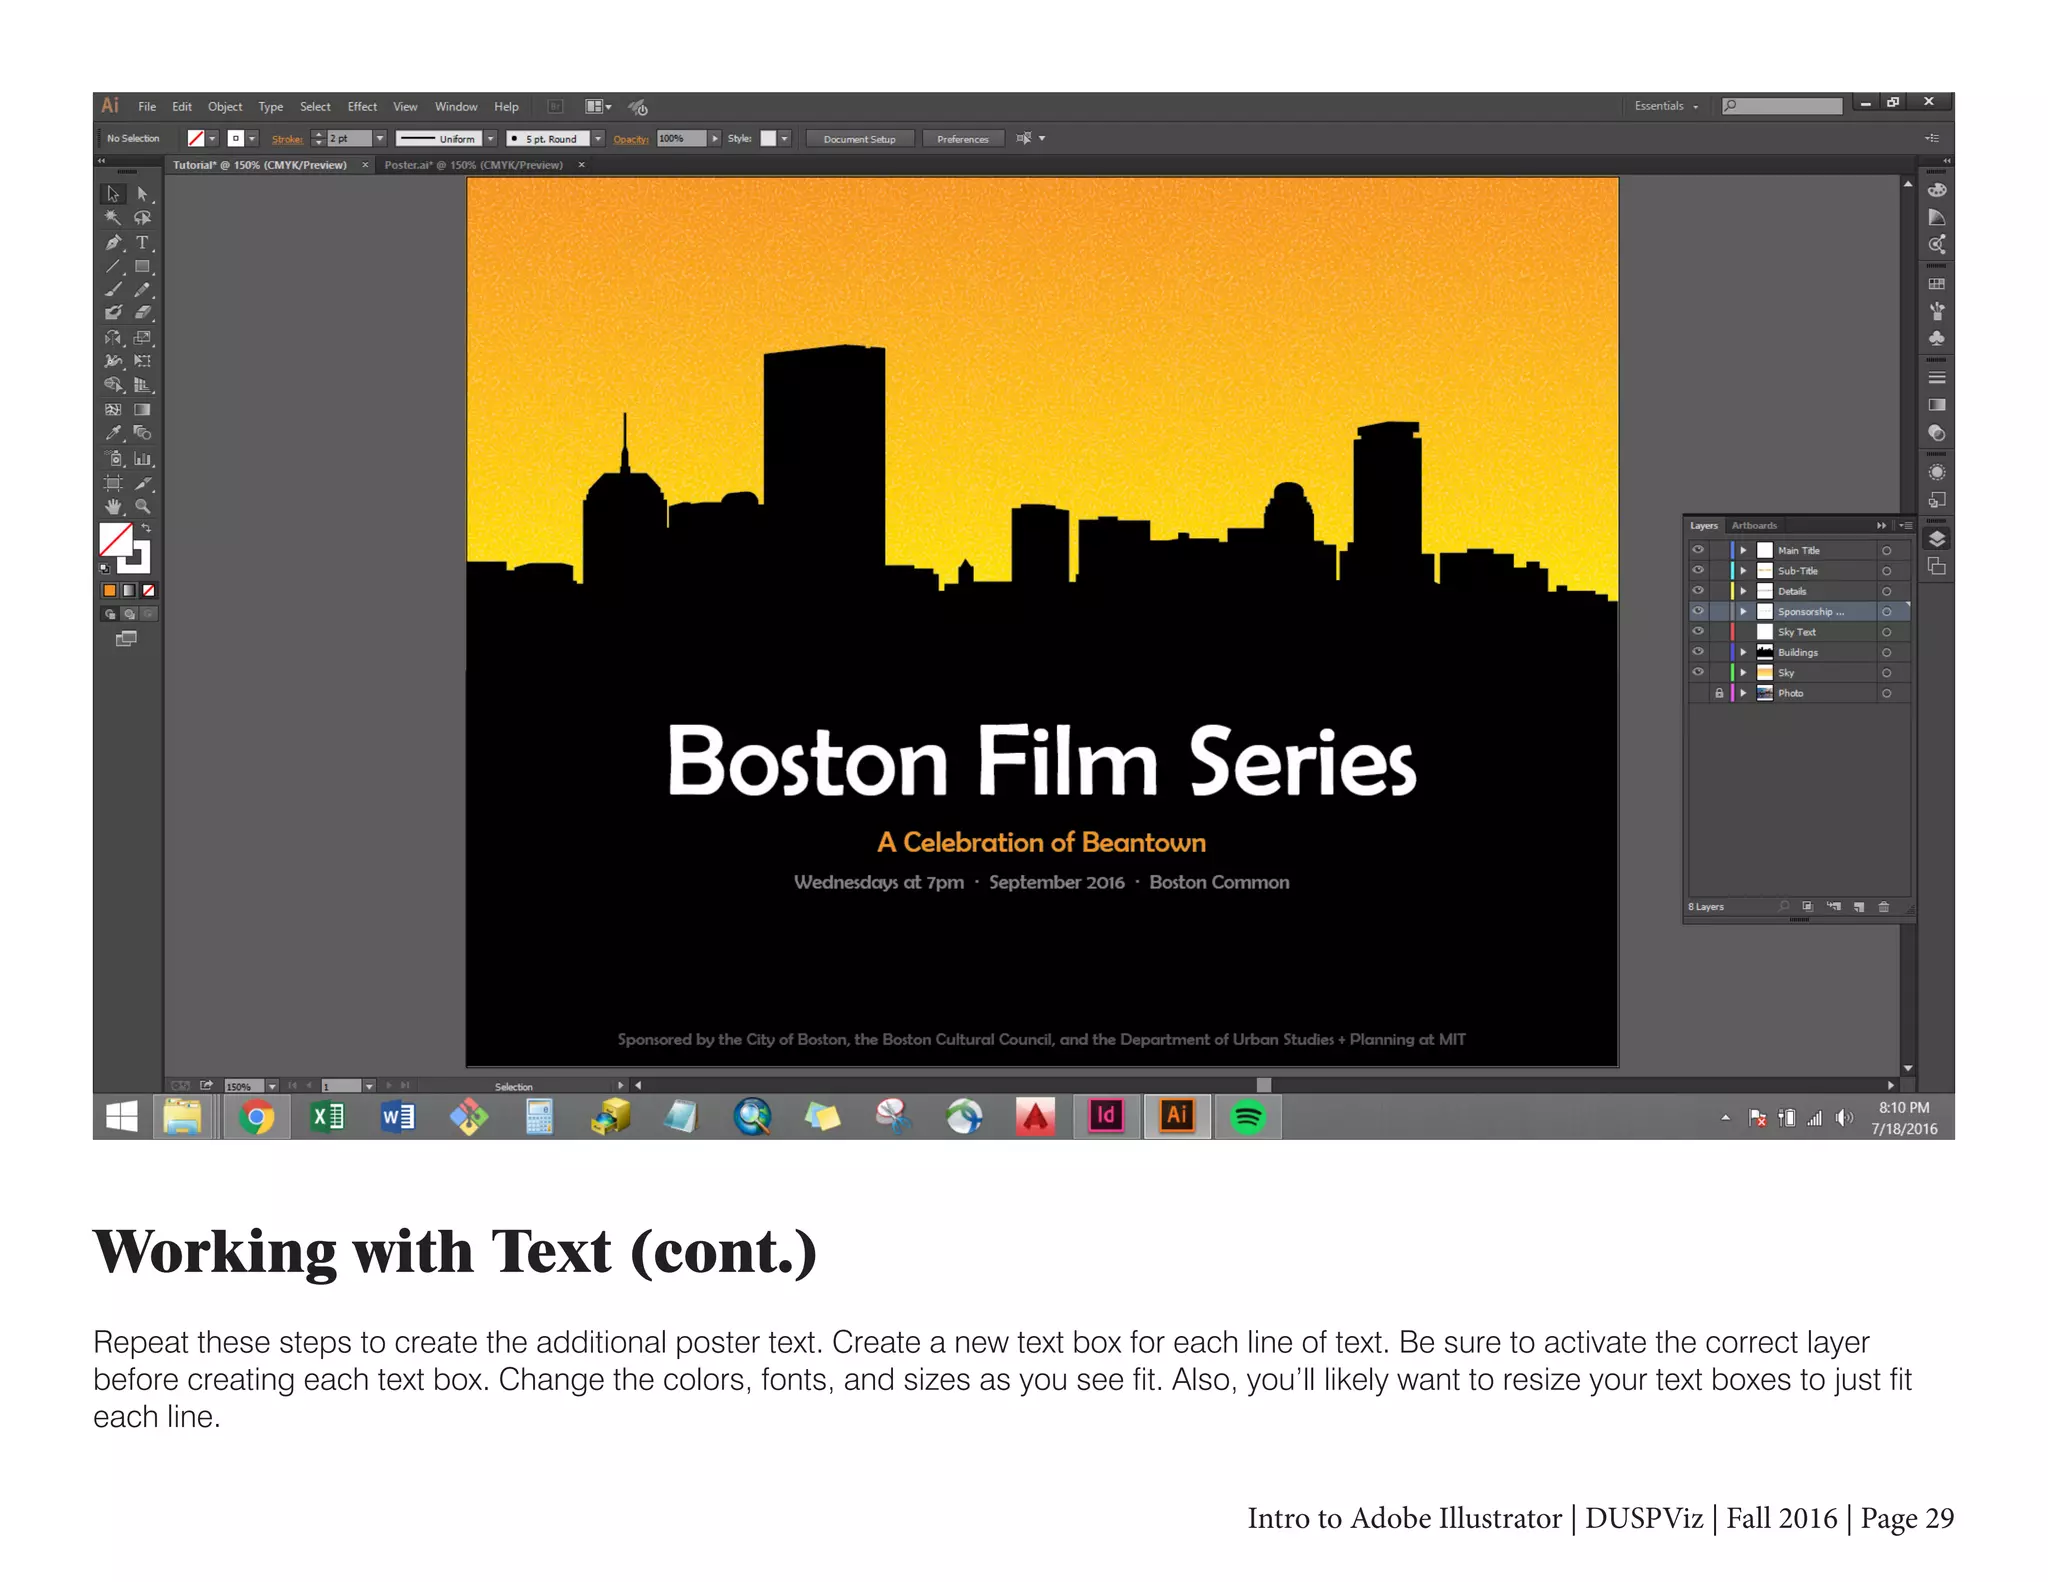Select the Line Segment tool

(x=113, y=267)
